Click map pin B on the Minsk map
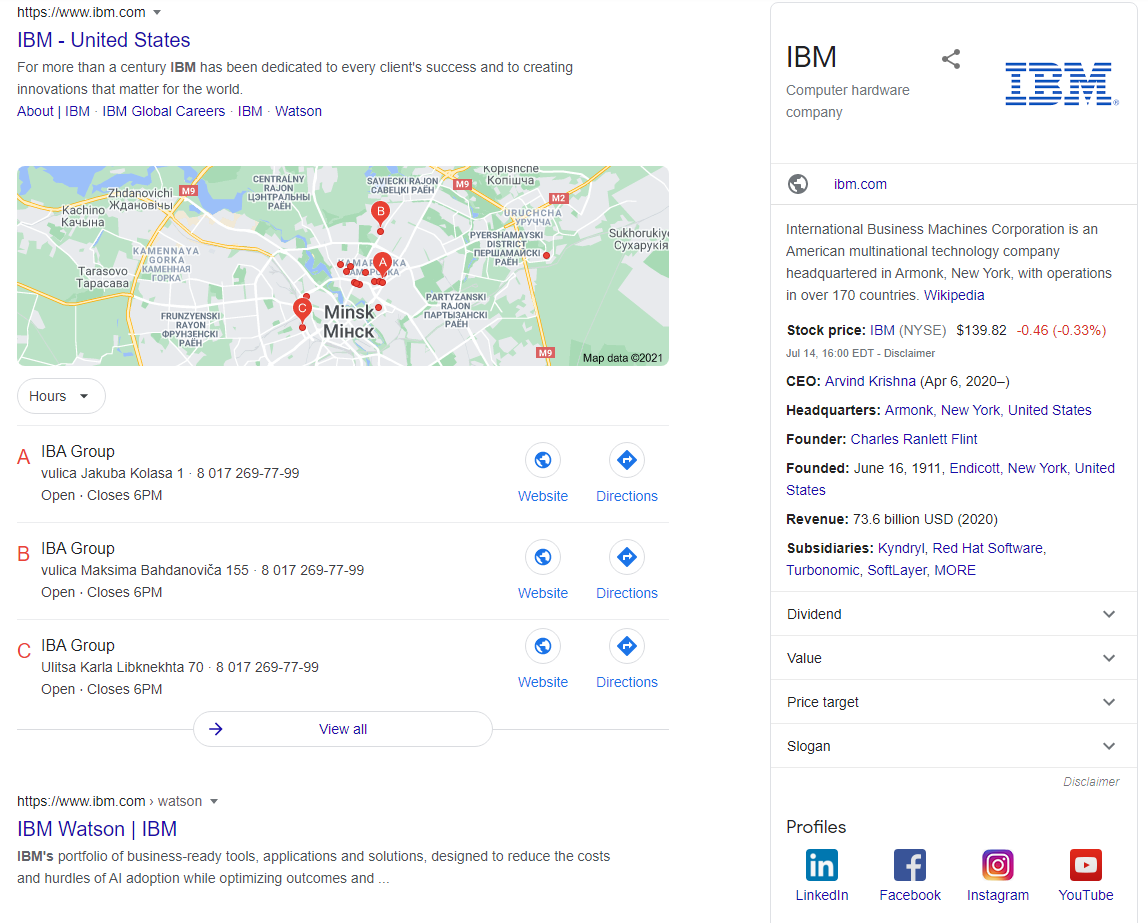 click(380, 213)
